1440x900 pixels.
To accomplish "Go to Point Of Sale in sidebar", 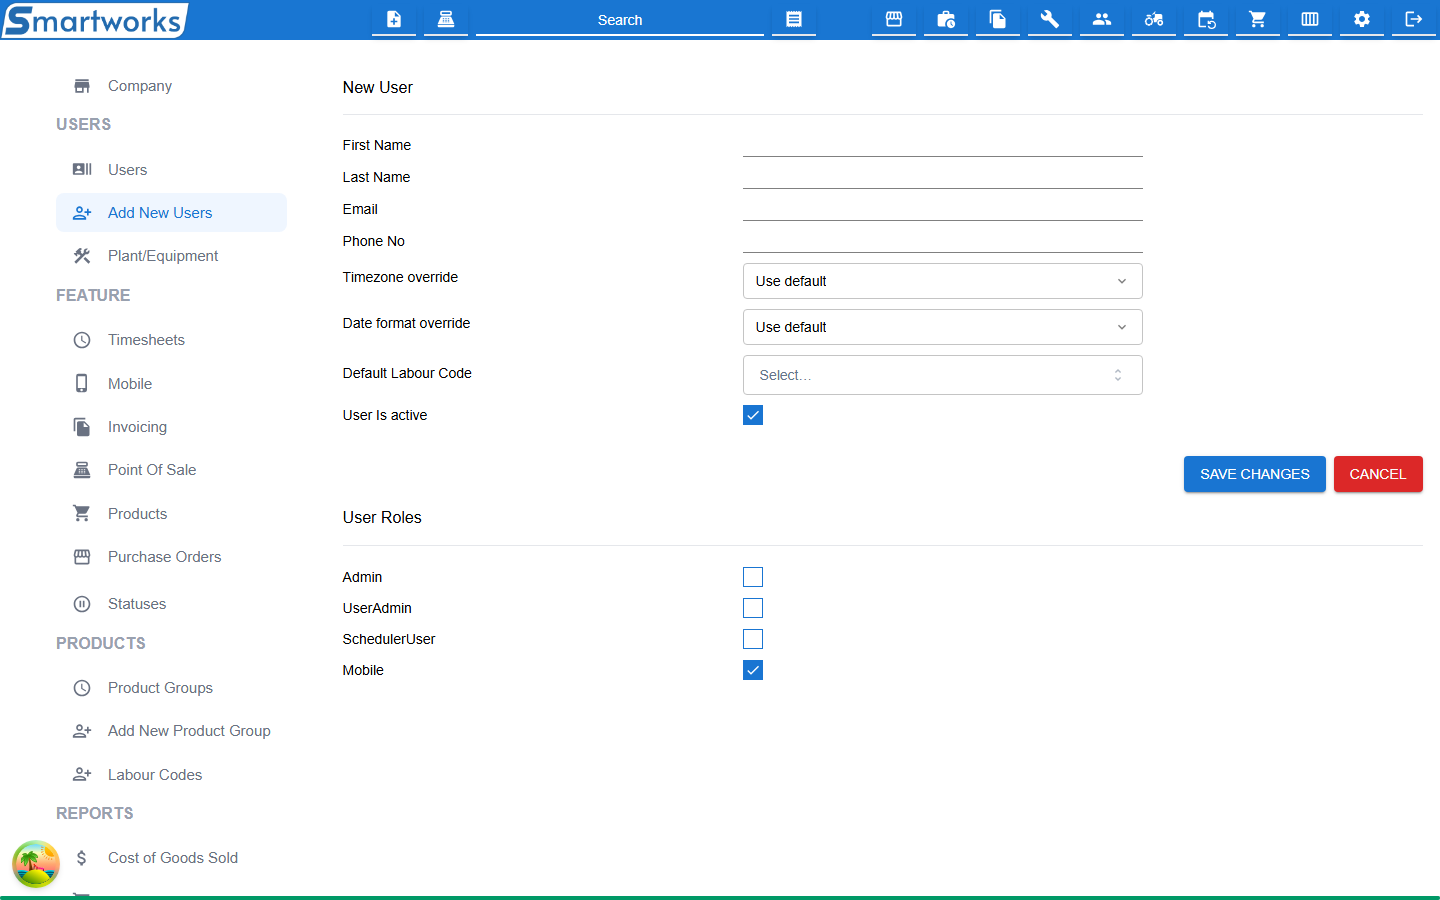I will [x=171, y=470].
